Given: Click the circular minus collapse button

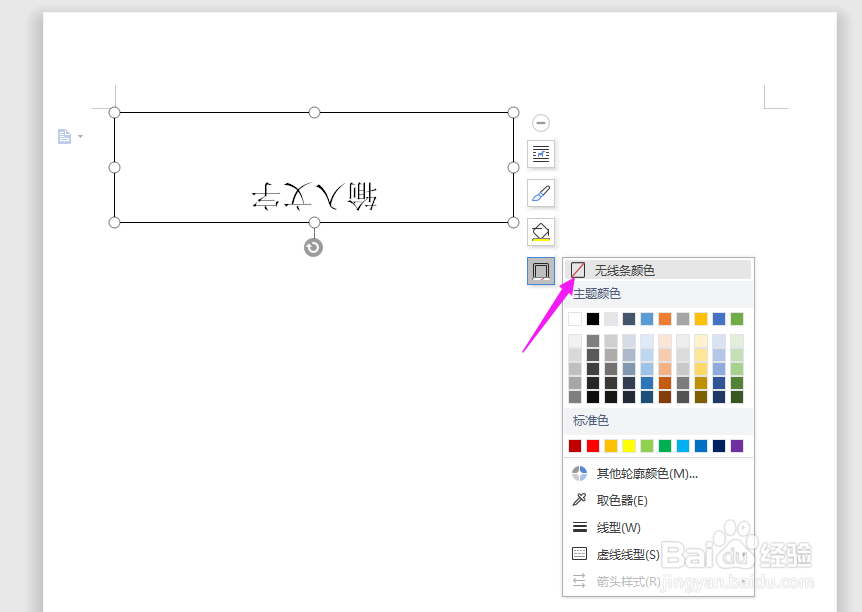Looking at the screenshot, I should pyautogui.click(x=540, y=122).
